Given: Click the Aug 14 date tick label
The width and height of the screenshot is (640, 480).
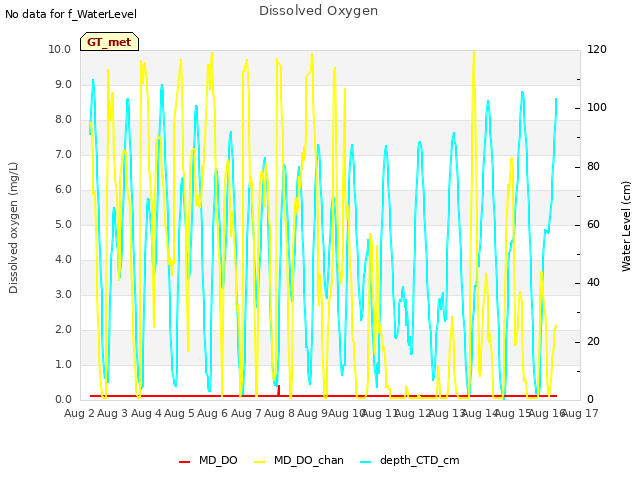Looking at the screenshot, I should coord(479,413).
